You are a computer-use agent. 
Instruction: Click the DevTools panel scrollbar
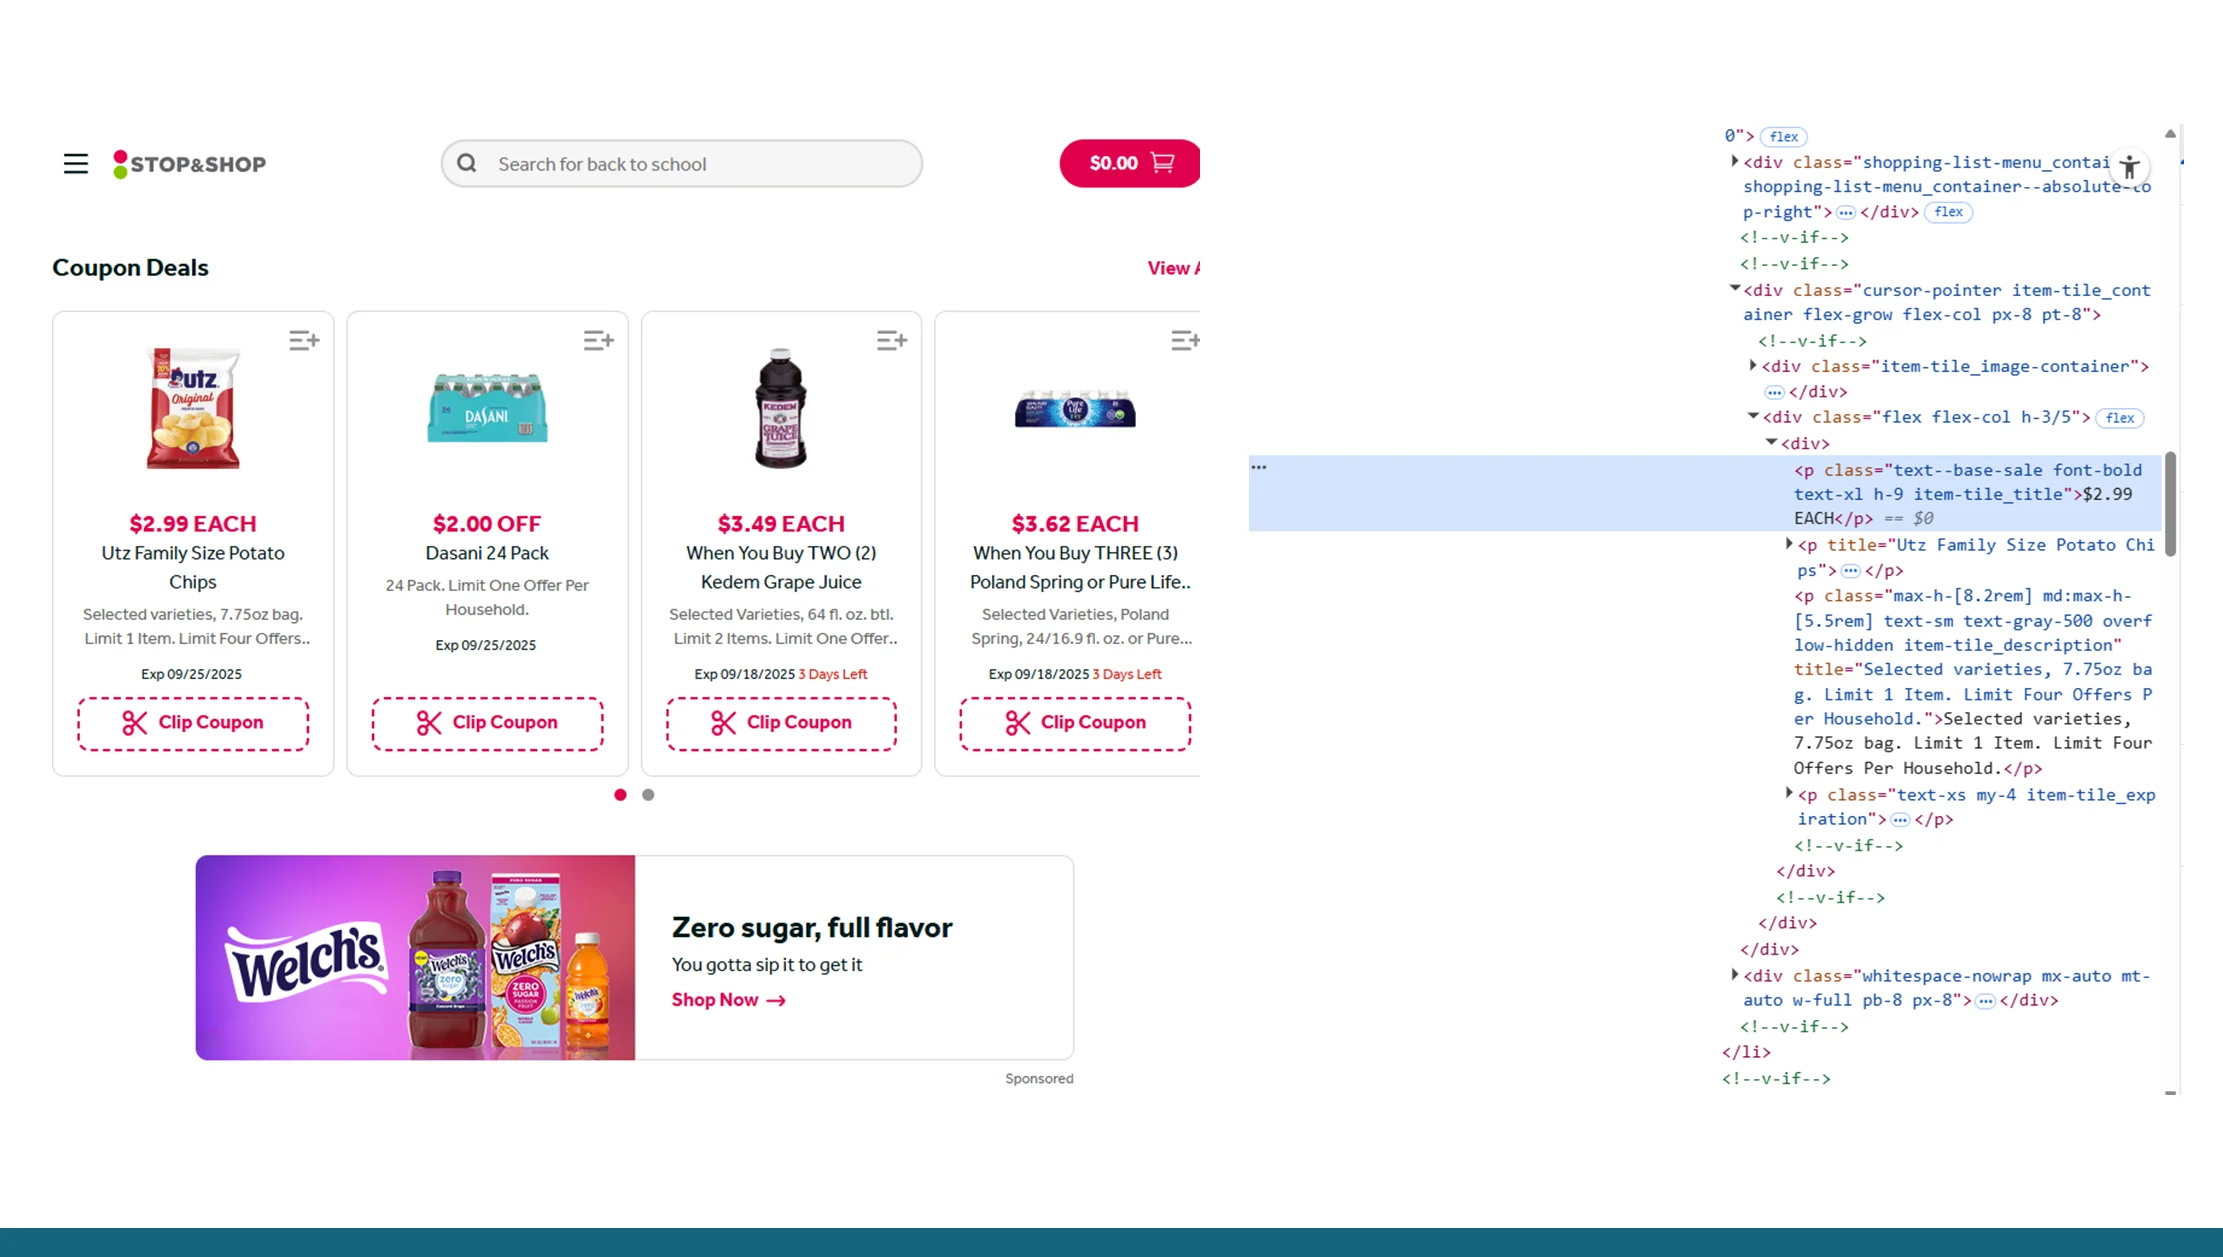coord(2170,502)
